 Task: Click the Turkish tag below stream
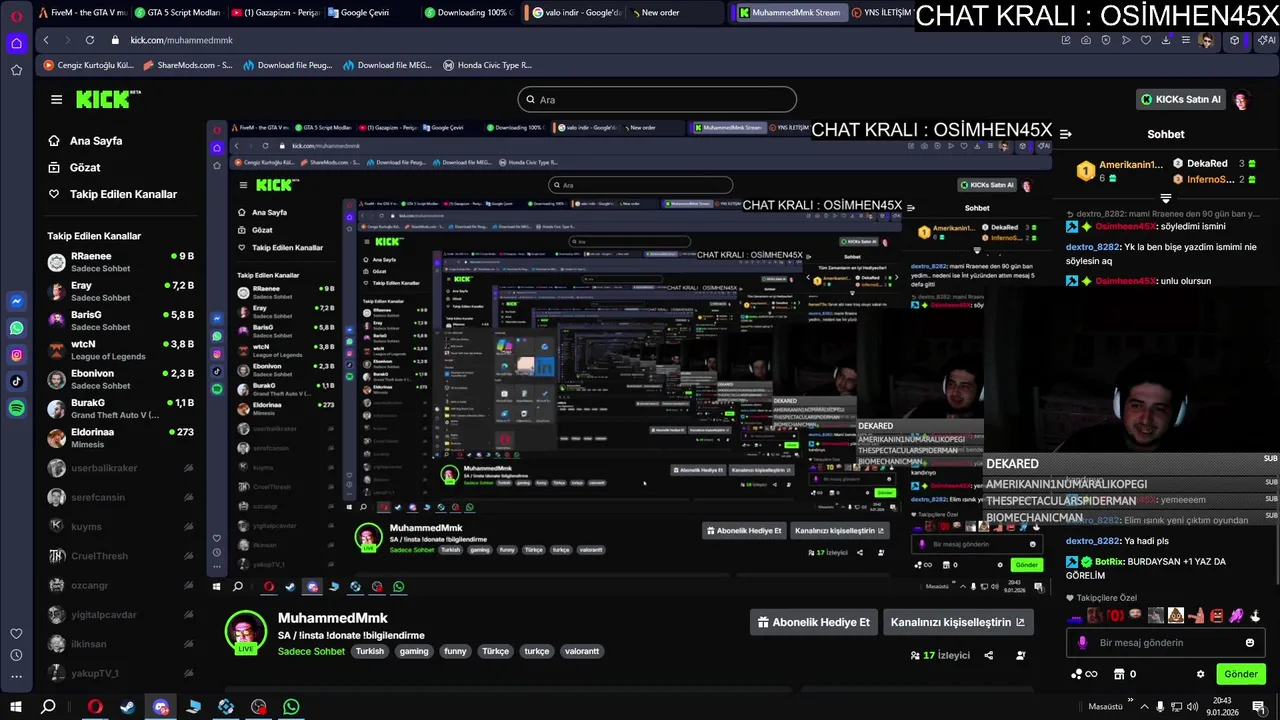tap(369, 651)
